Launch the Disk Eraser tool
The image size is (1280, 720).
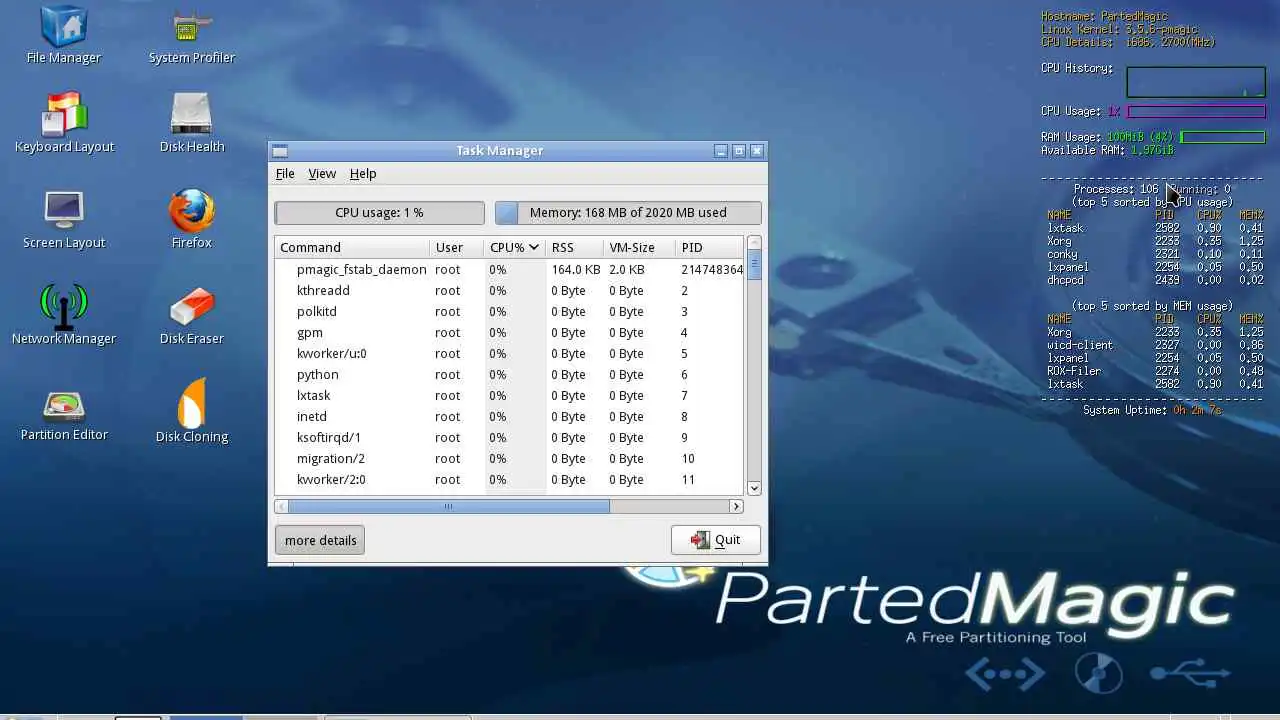(191, 316)
